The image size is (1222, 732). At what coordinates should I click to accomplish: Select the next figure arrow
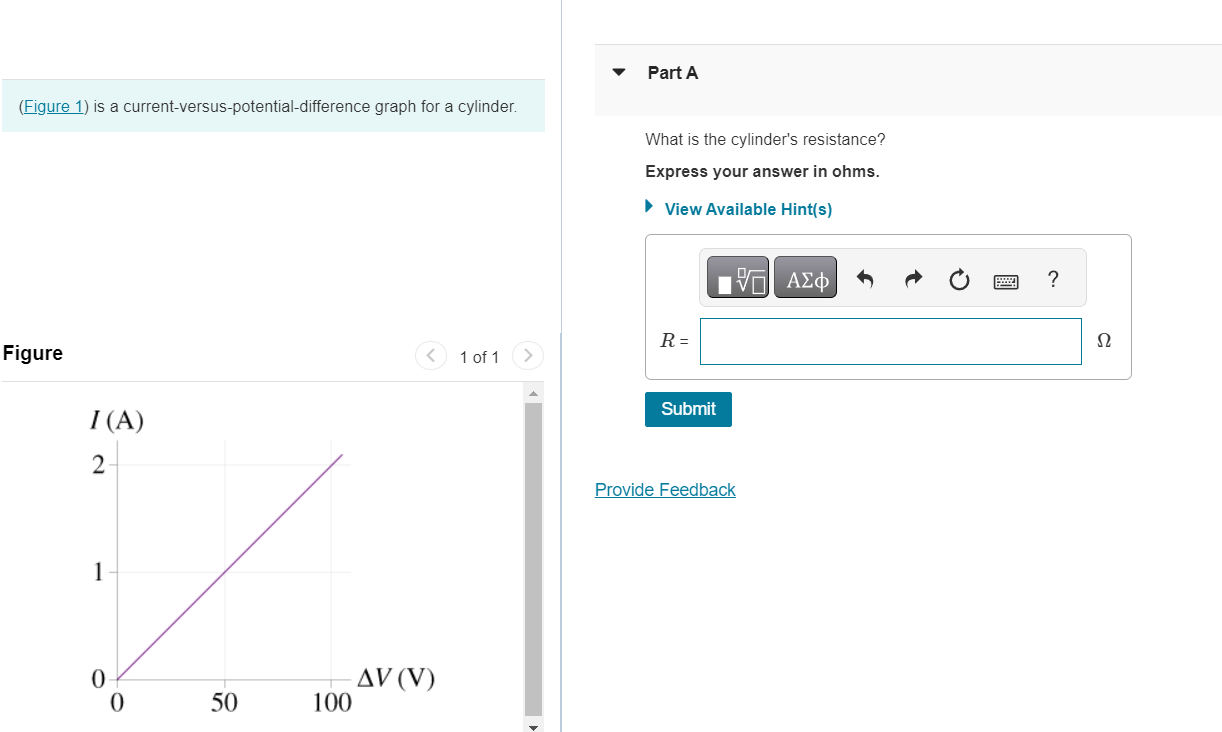click(528, 355)
